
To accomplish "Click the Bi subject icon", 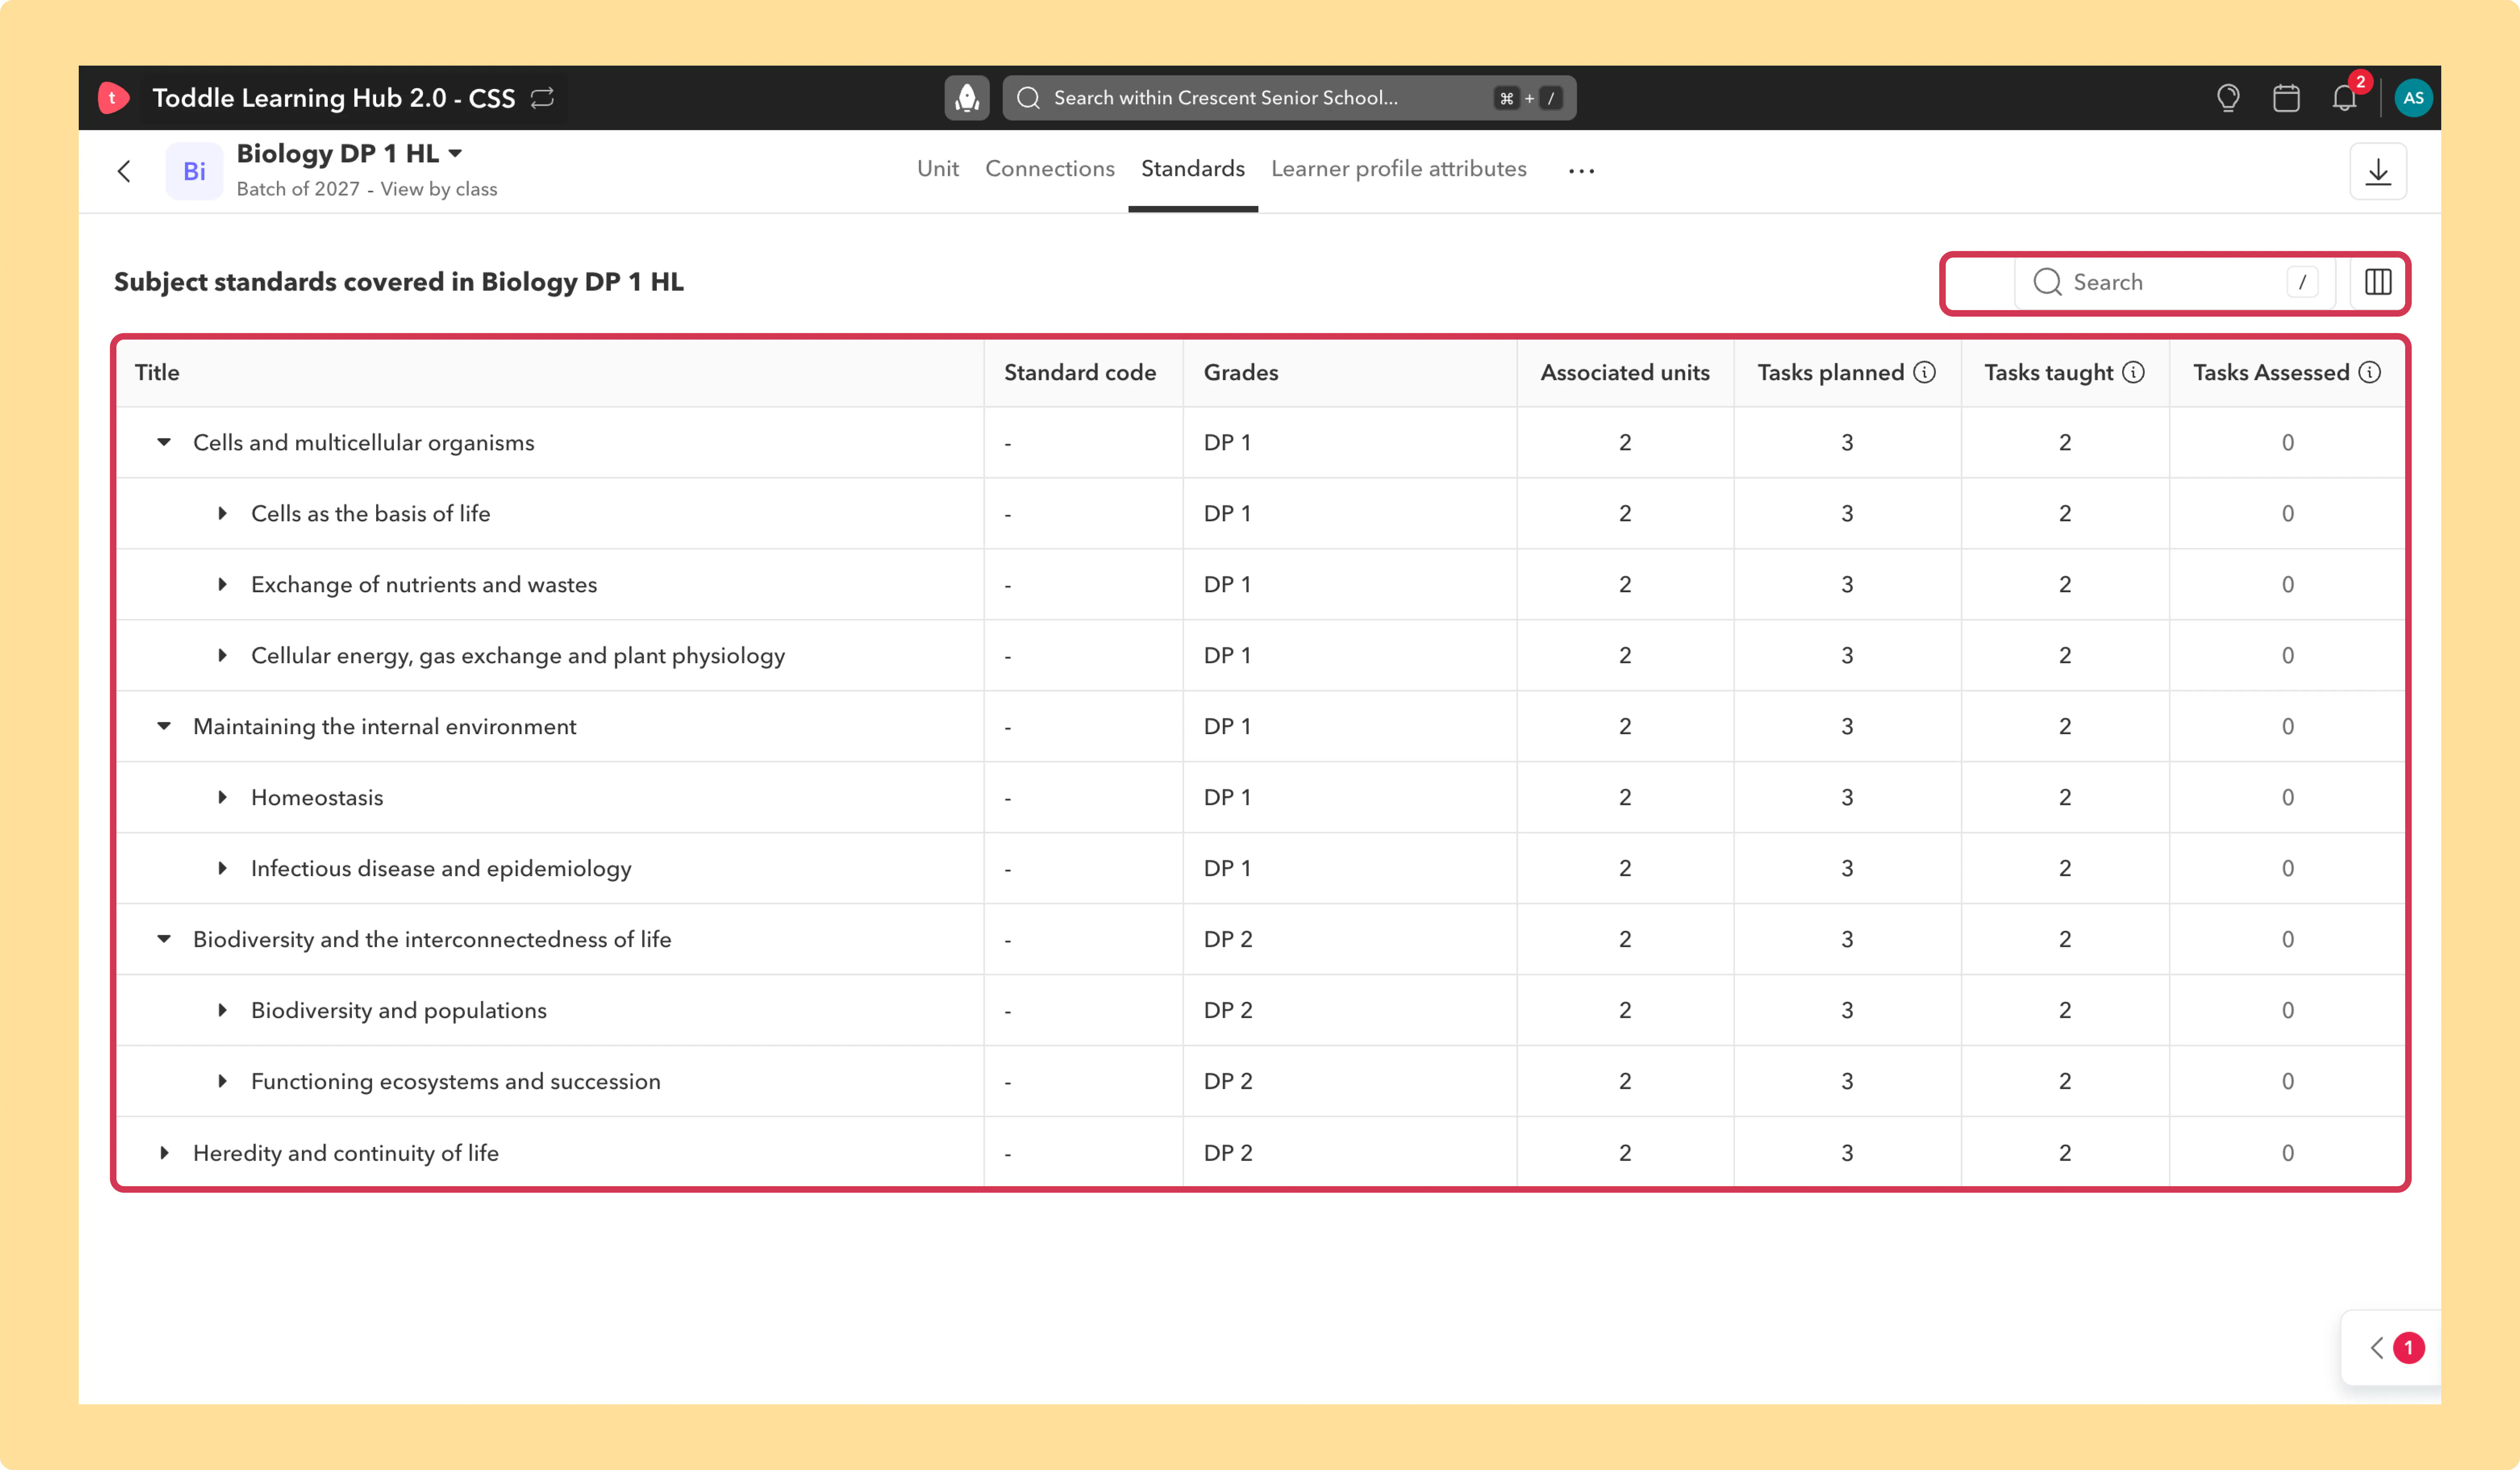I will (194, 171).
